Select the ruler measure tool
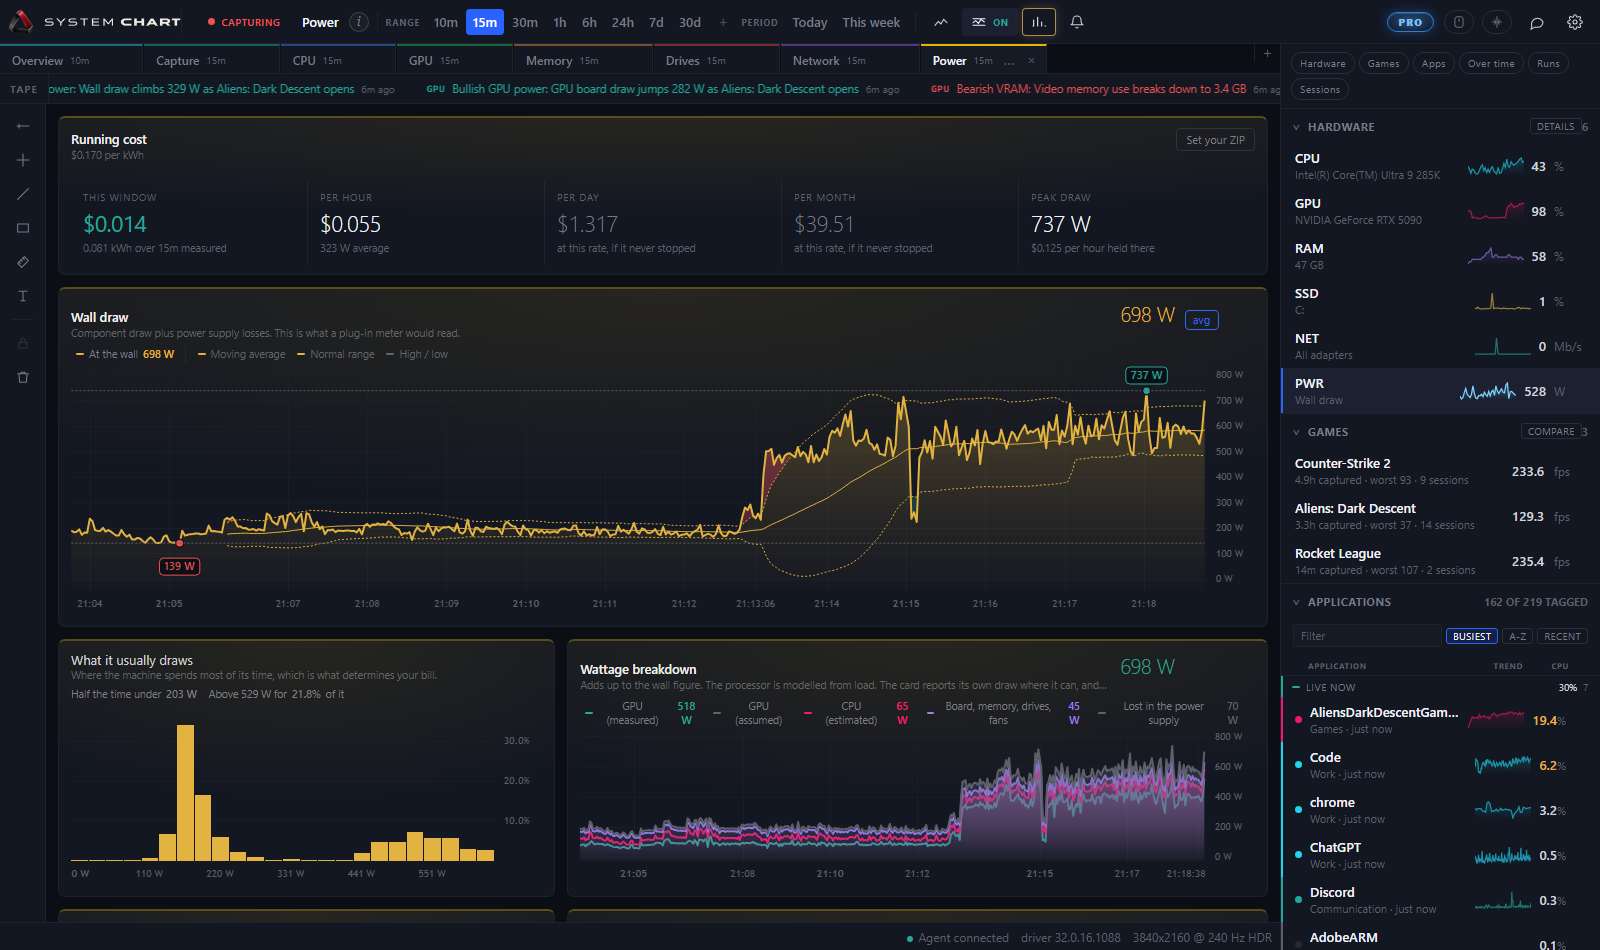Image resolution: width=1600 pixels, height=950 pixels. point(23,262)
